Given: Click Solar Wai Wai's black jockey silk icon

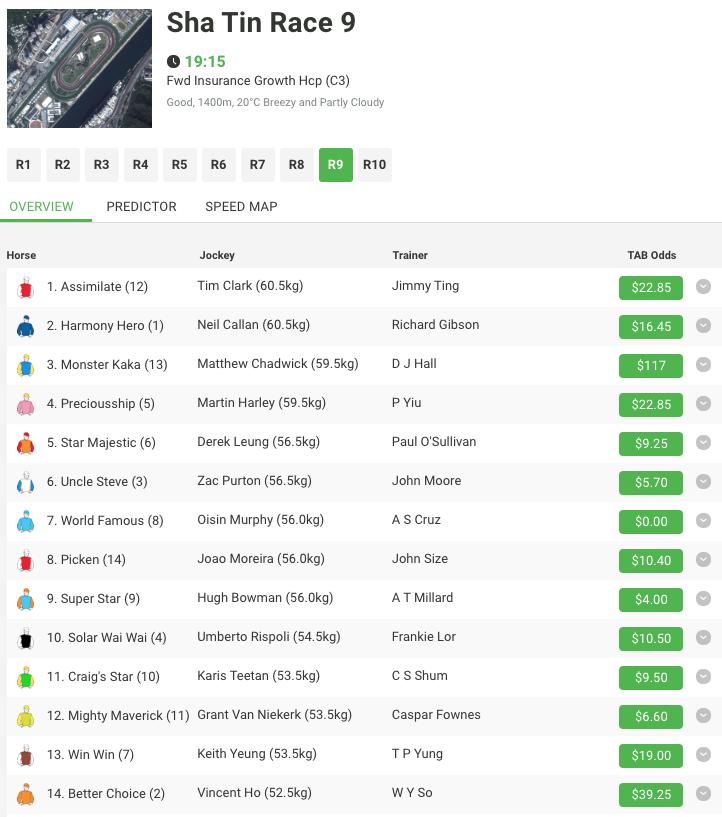Looking at the screenshot, I should [25, 639].
